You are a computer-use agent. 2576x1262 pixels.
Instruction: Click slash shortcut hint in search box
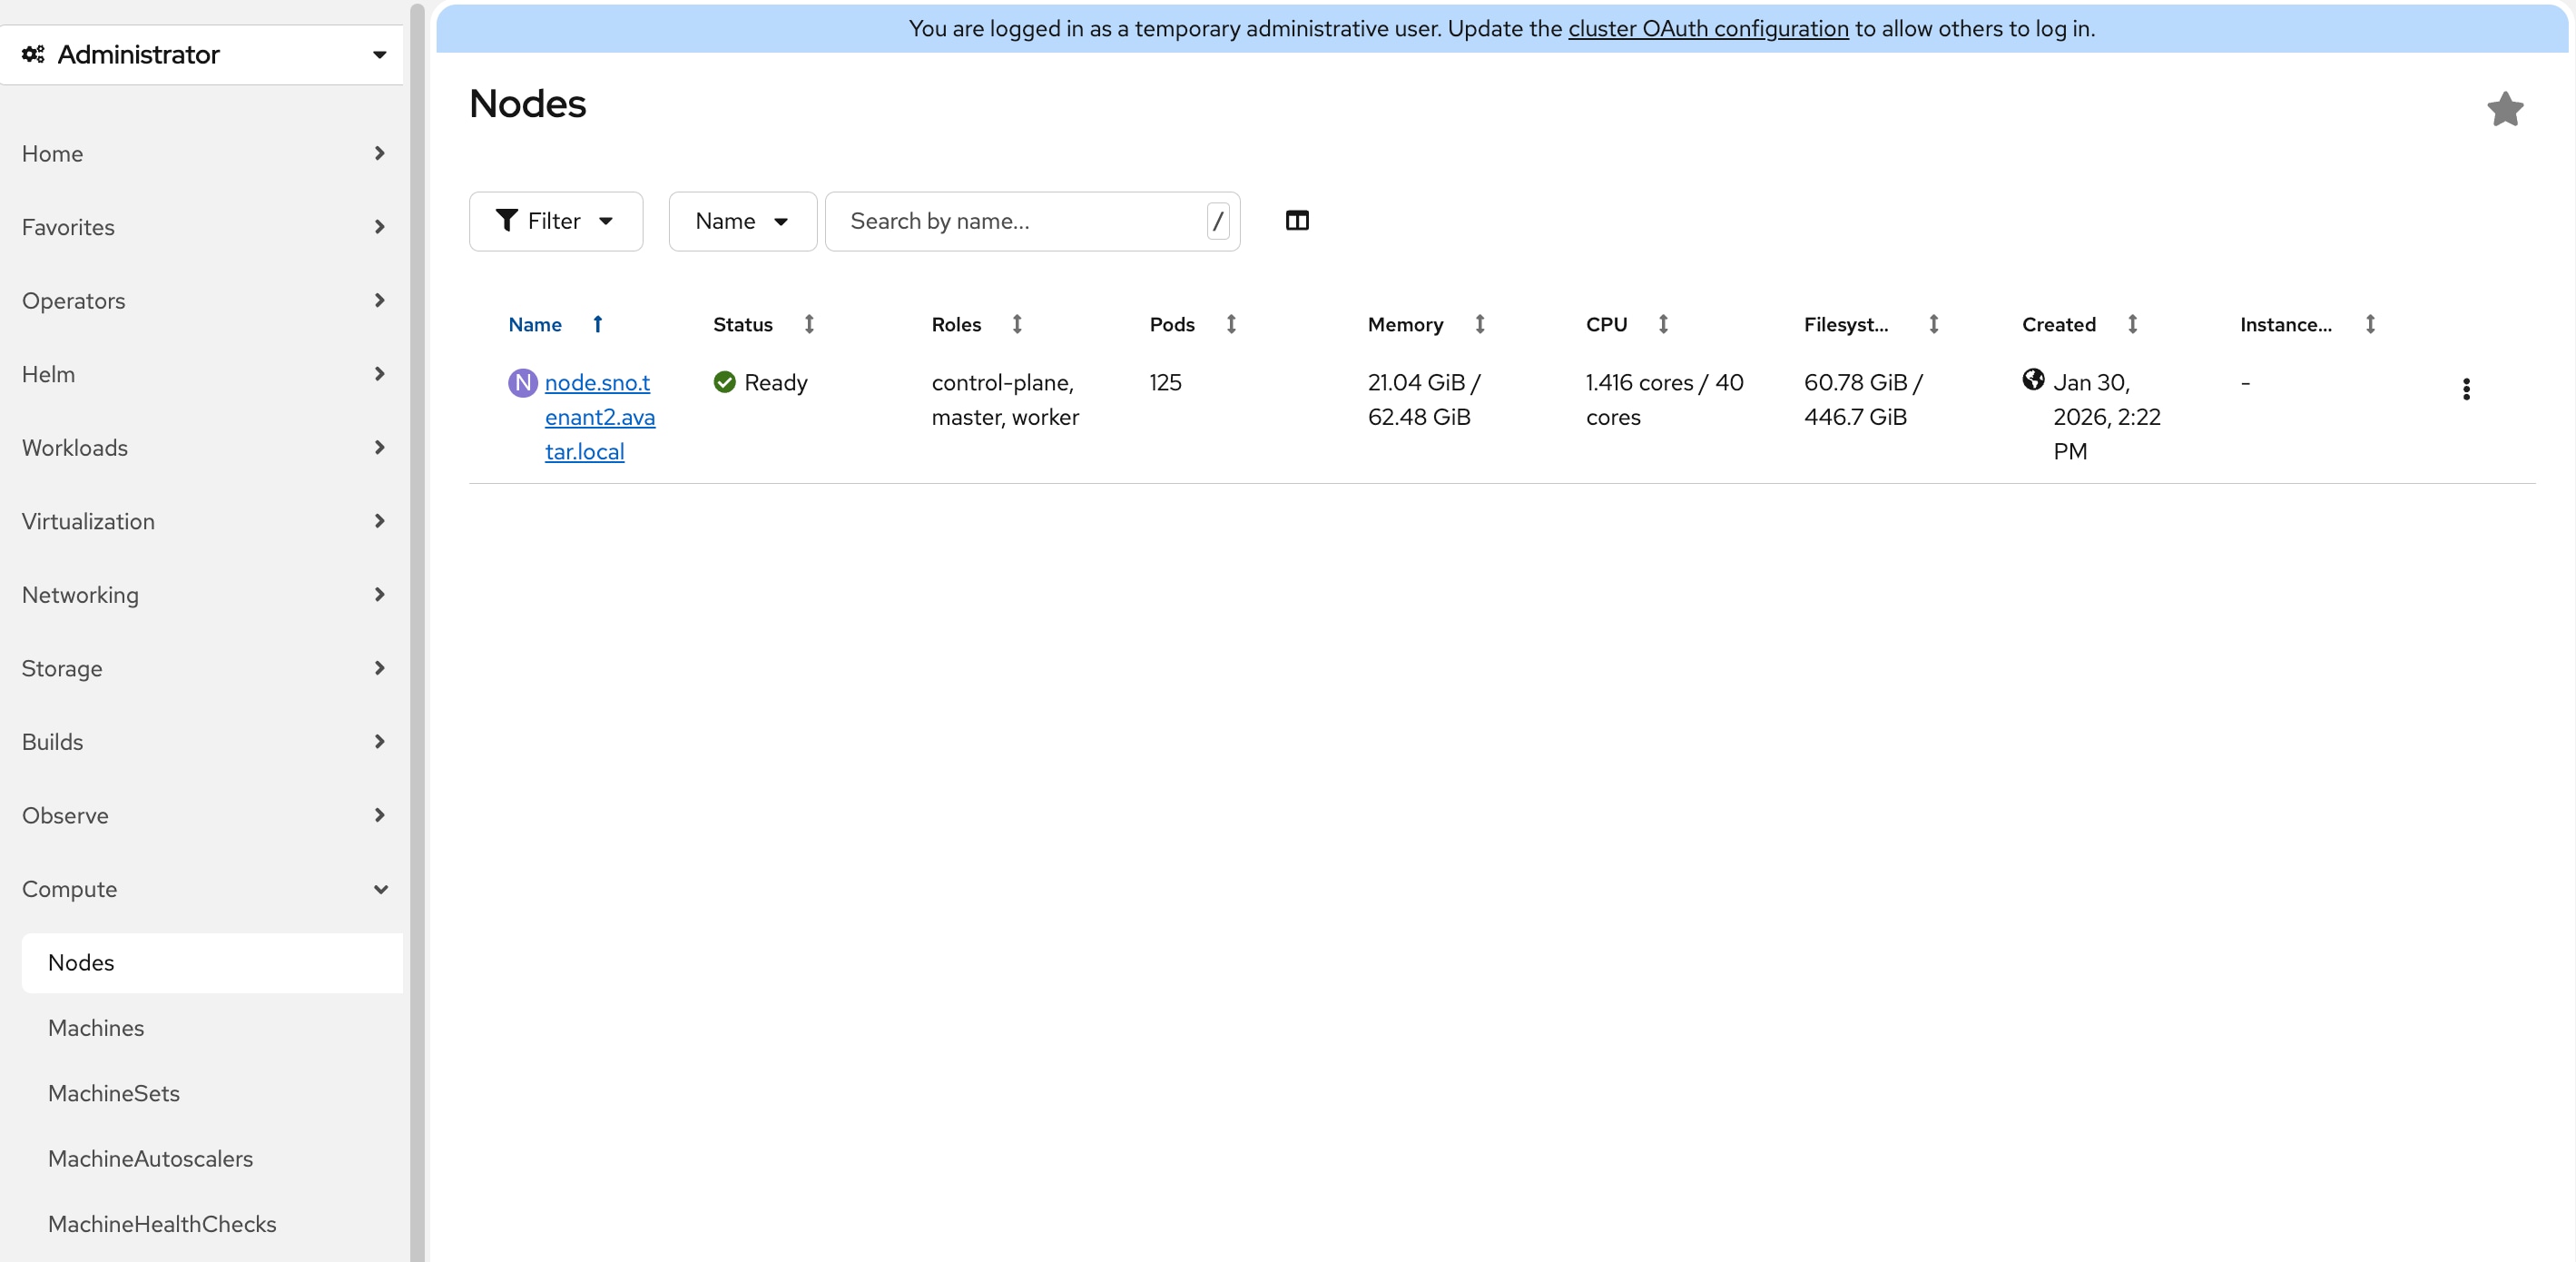coord(1217,221)
